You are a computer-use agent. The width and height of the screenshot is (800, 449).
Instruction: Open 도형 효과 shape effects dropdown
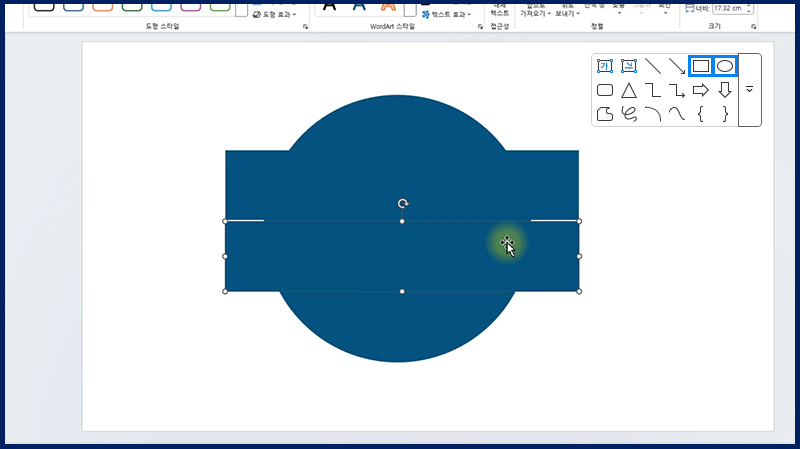(274, 14)
